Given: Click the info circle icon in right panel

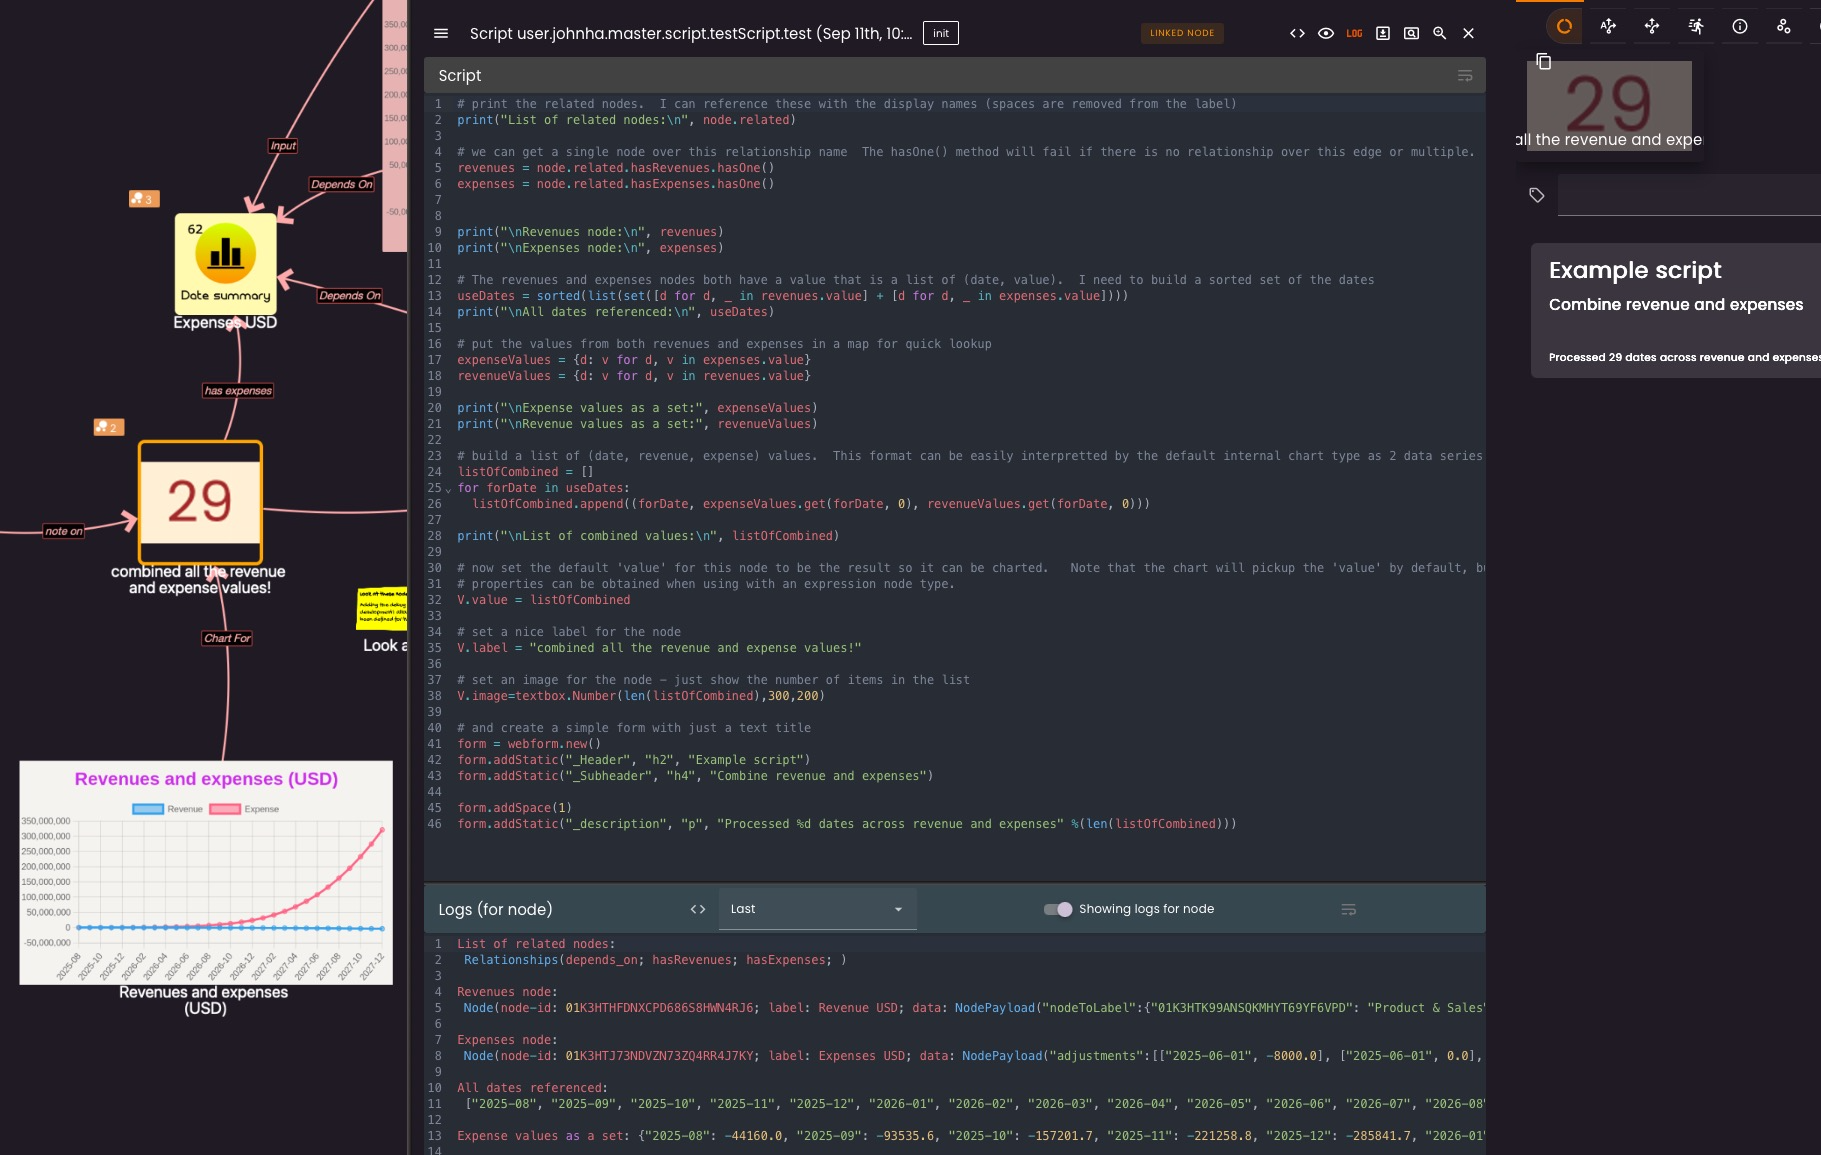Looking at the screenshot, I should pyautogui.click(x=1740, y=27).
